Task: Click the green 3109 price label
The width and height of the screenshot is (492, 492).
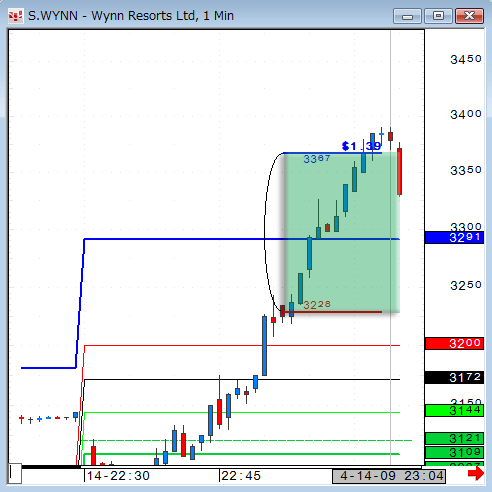Action: coord(454,452)
